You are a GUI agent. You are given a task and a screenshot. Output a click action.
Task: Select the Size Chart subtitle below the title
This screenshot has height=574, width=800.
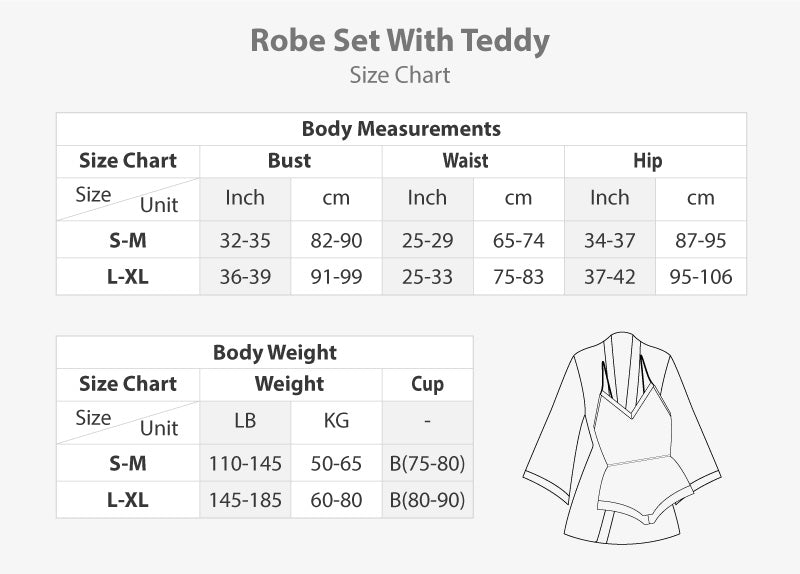pyautogui.click(x=400, y=75)
